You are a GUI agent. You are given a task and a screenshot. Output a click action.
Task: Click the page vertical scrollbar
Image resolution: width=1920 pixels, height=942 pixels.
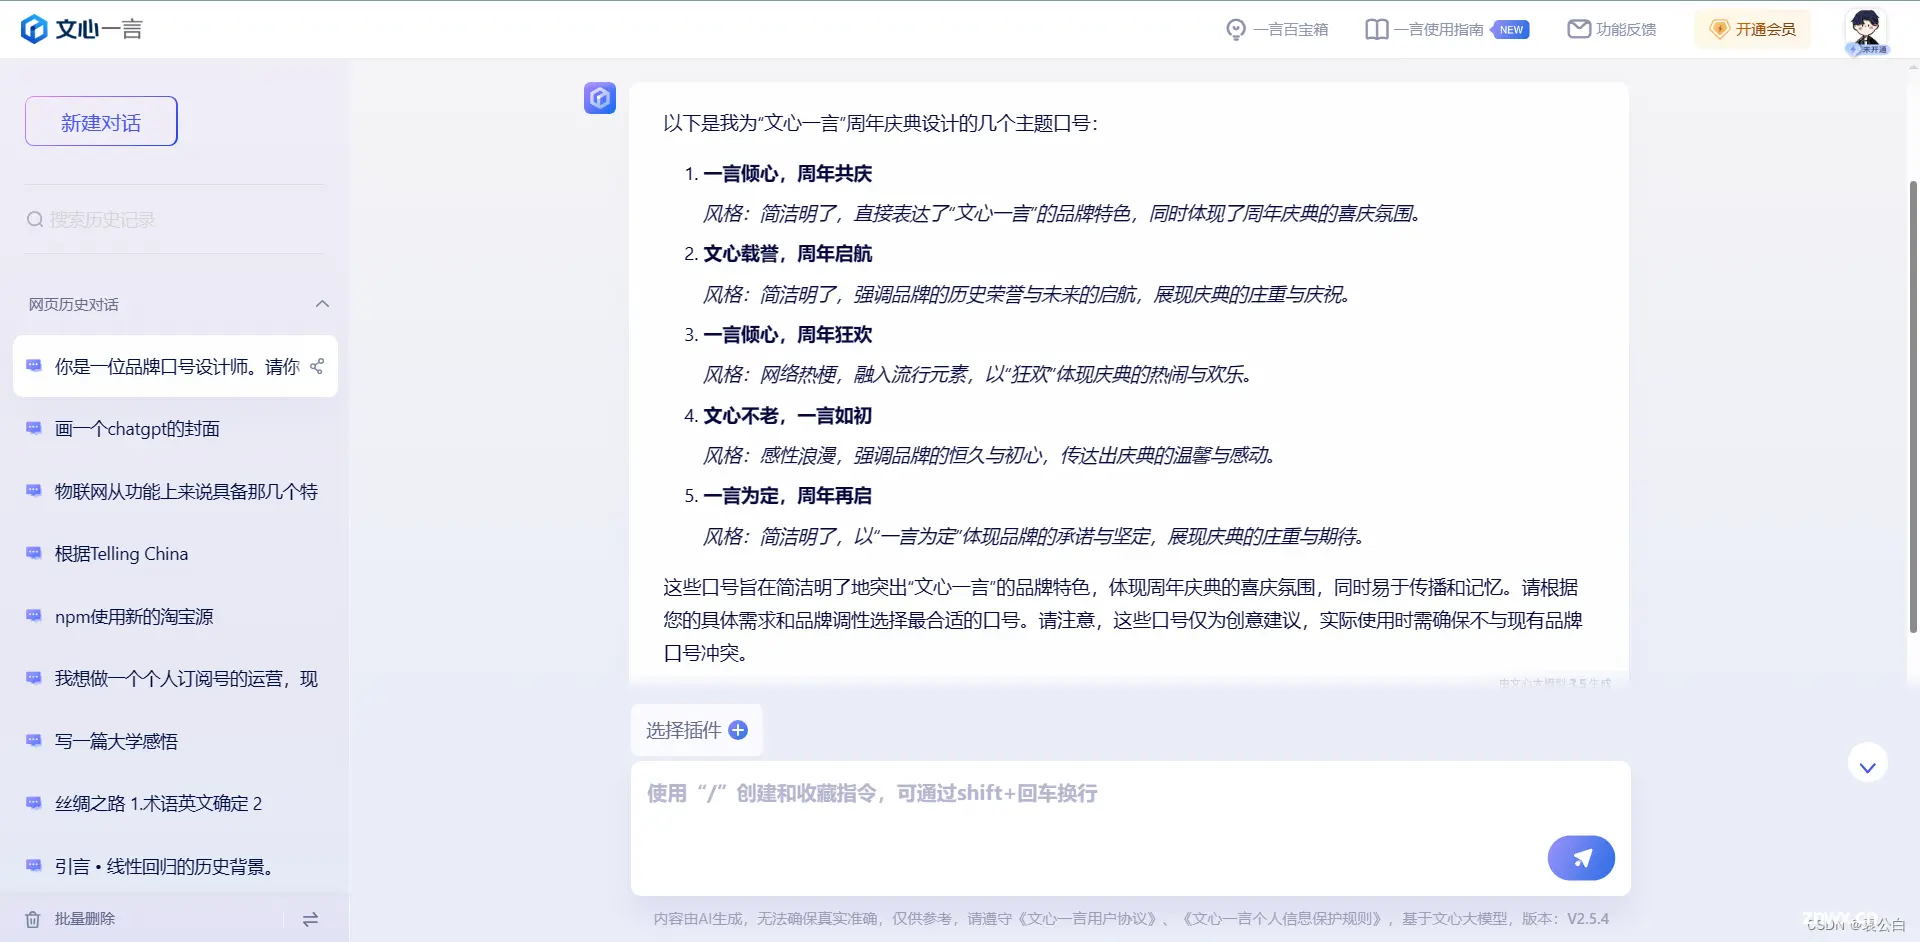click(x=1913, y=405)
